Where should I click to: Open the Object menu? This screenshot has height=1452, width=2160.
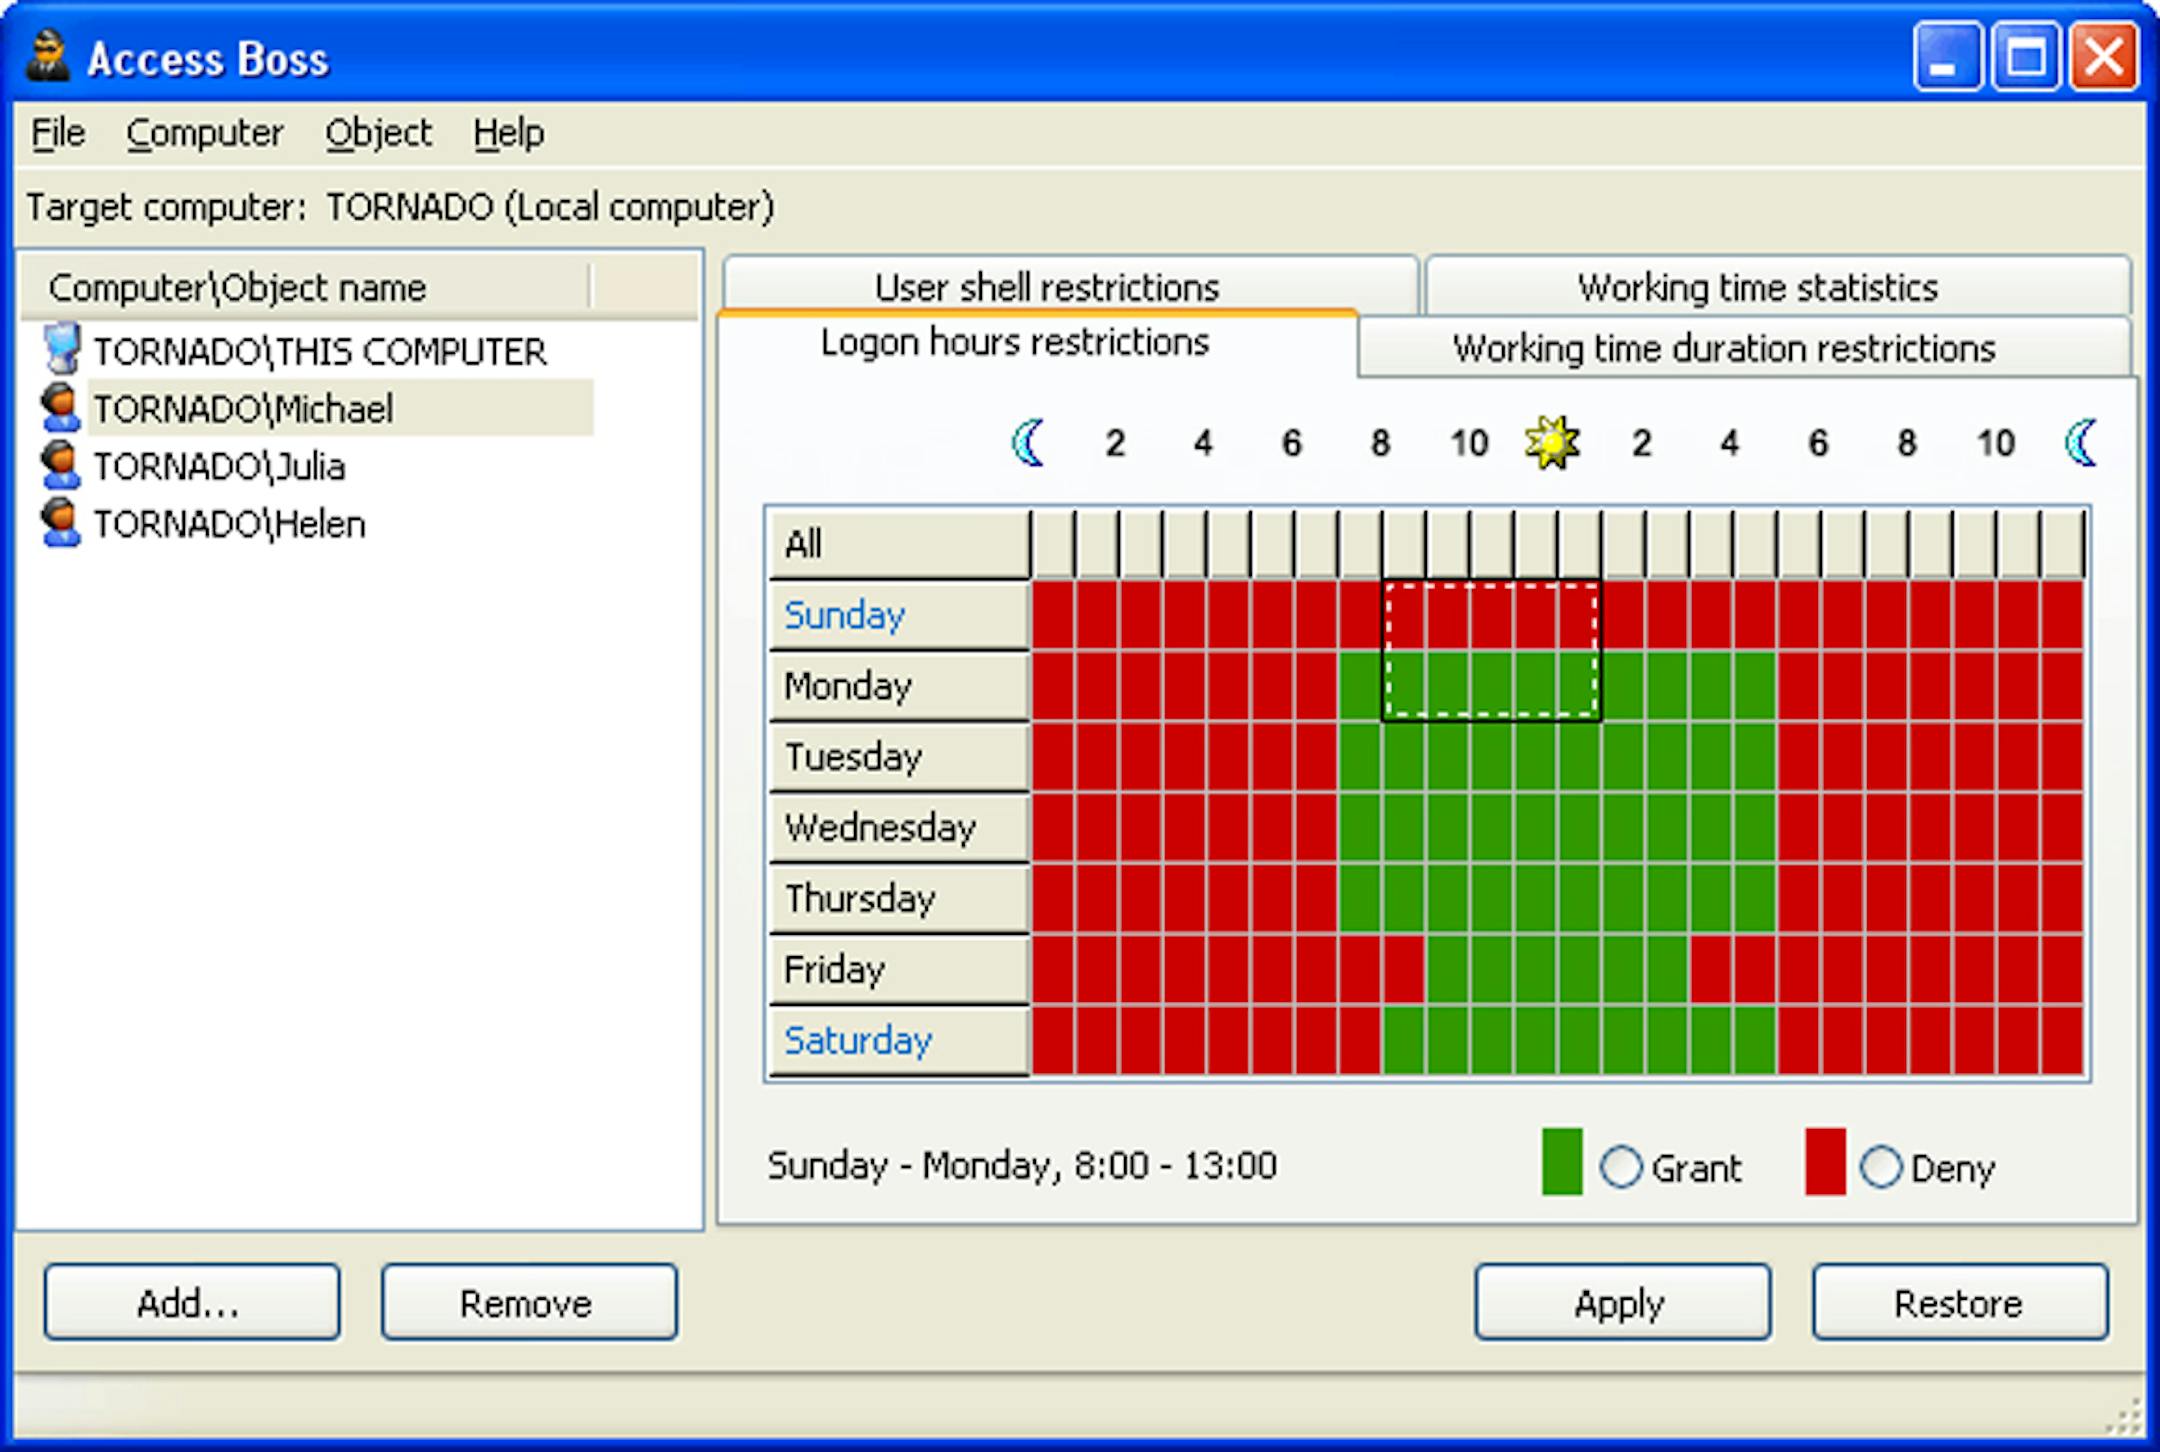[378, 133]
